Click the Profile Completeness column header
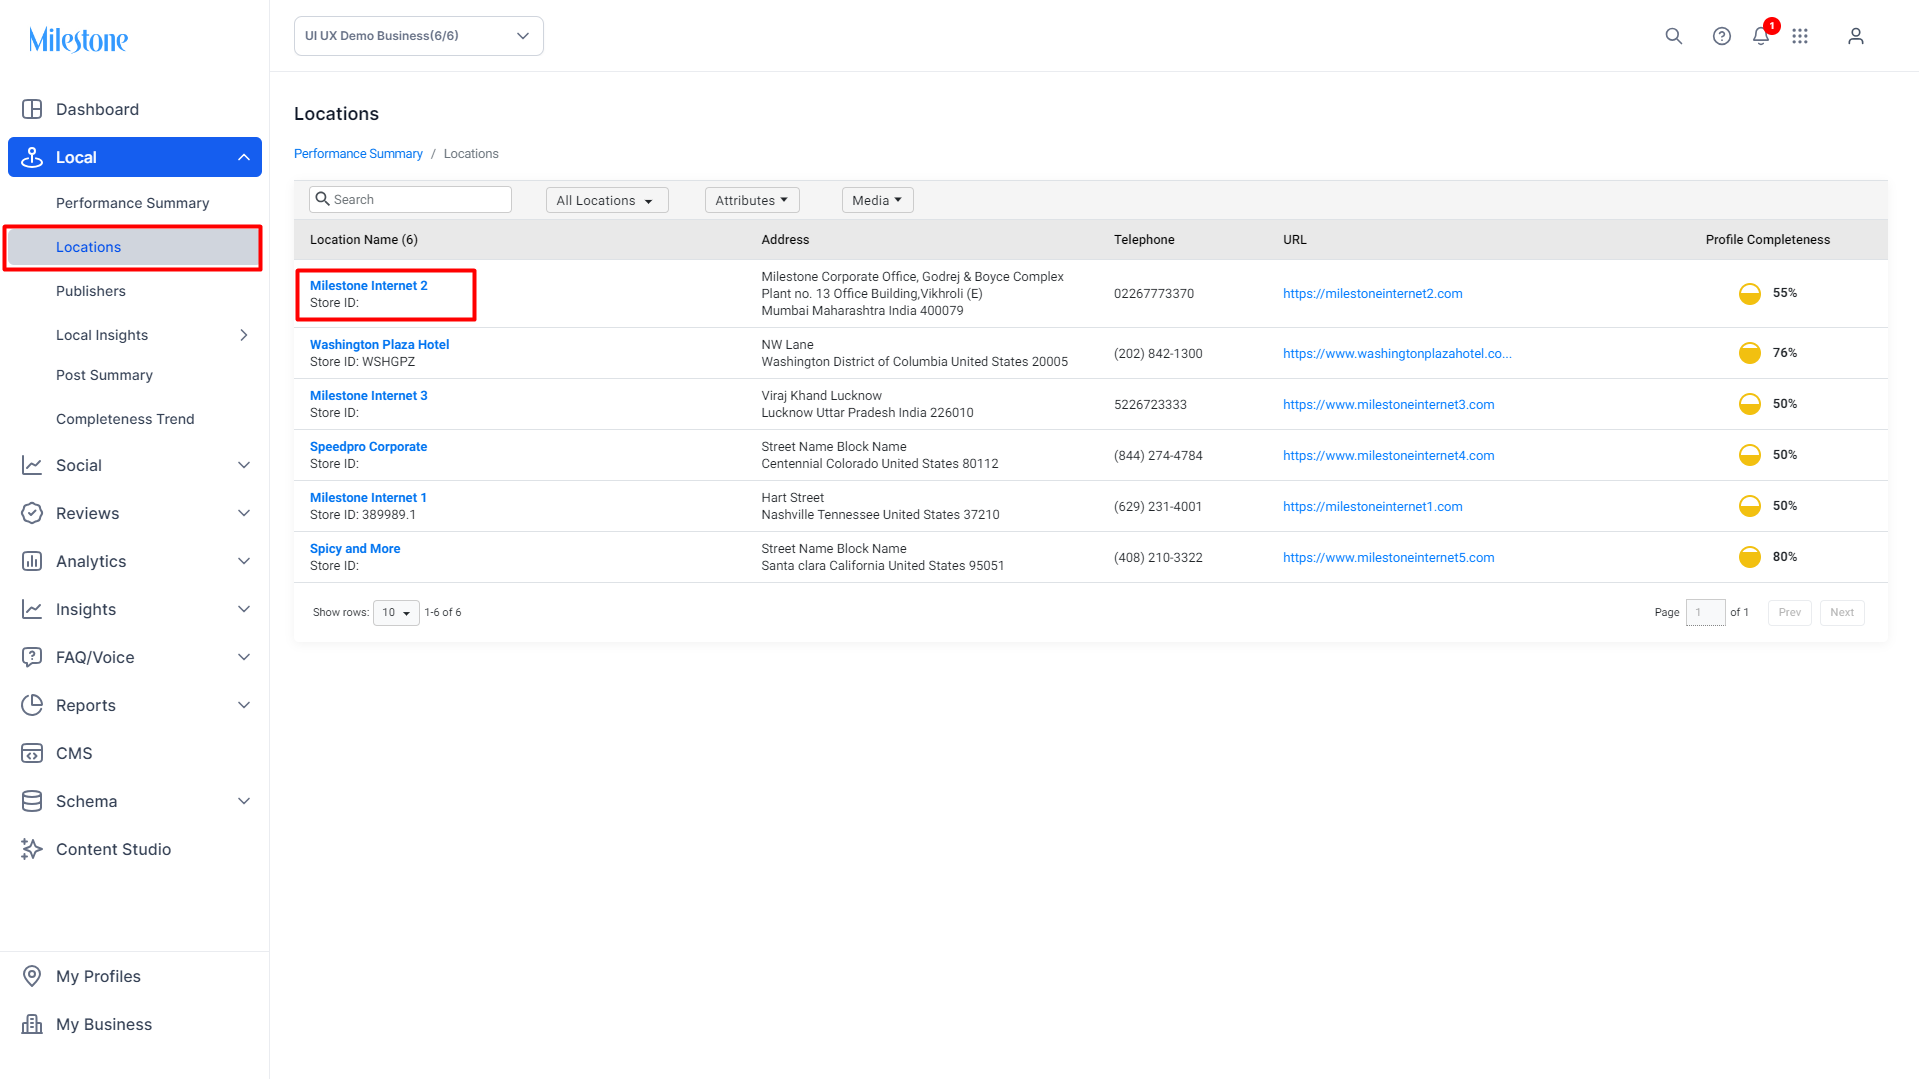Viewport: 1919px width, 1079px height. point(1767,240)
